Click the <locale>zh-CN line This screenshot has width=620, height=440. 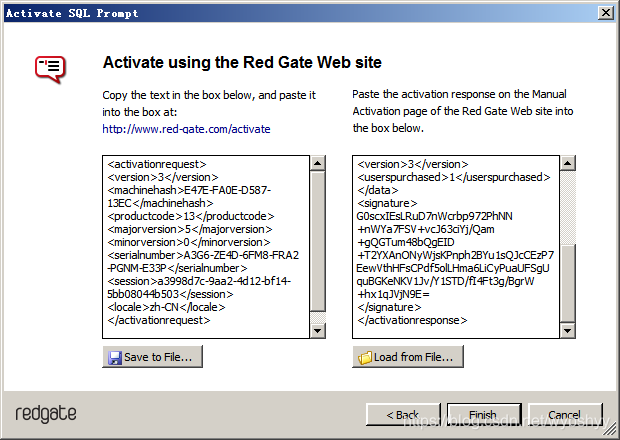(x=166, y=307)
